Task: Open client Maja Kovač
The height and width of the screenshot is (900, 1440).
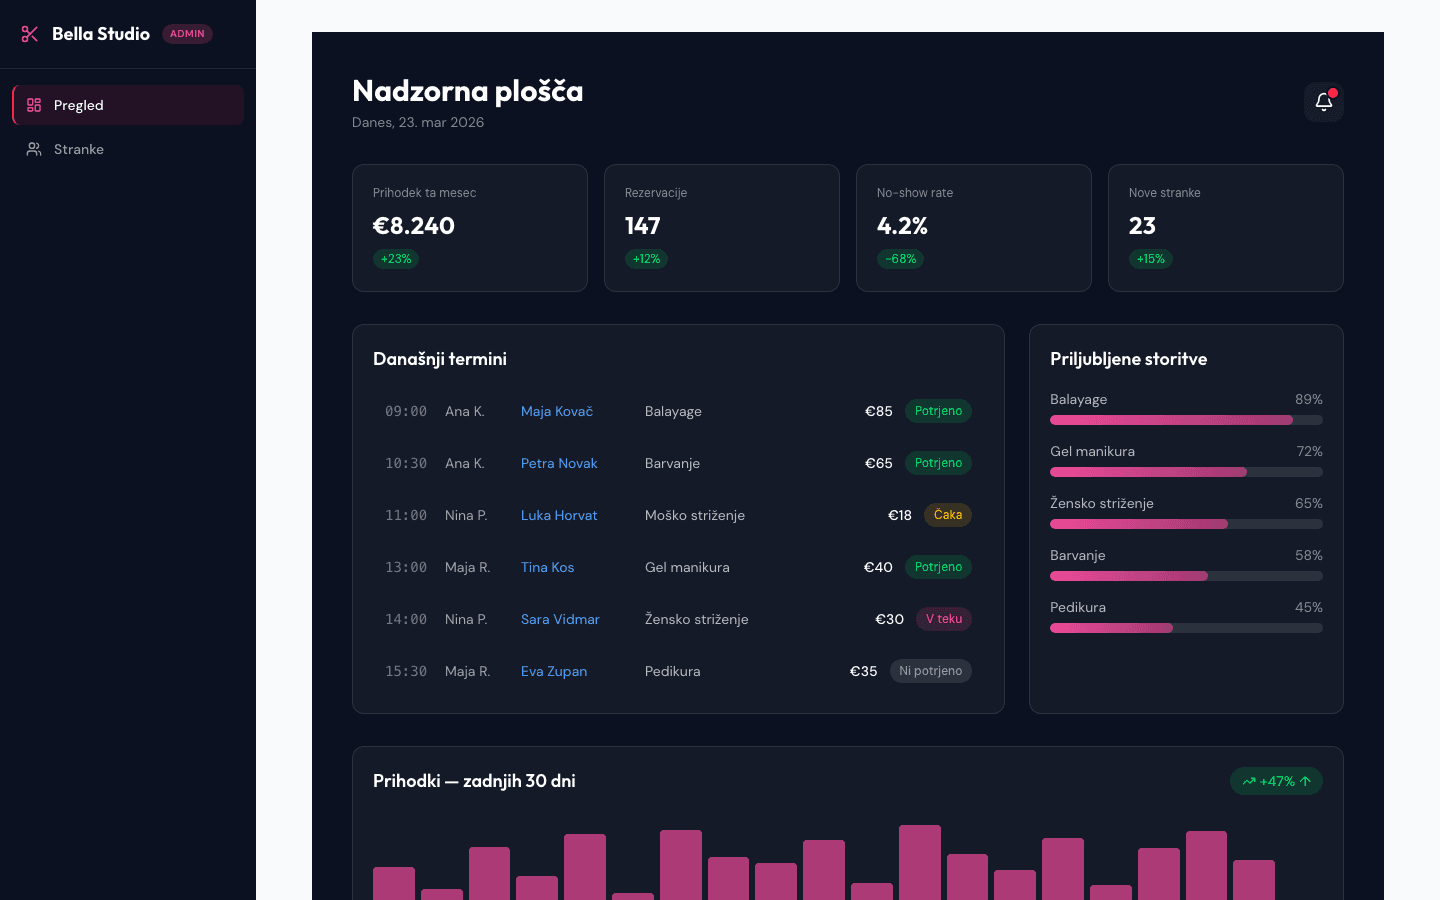Action: (557, 411)
